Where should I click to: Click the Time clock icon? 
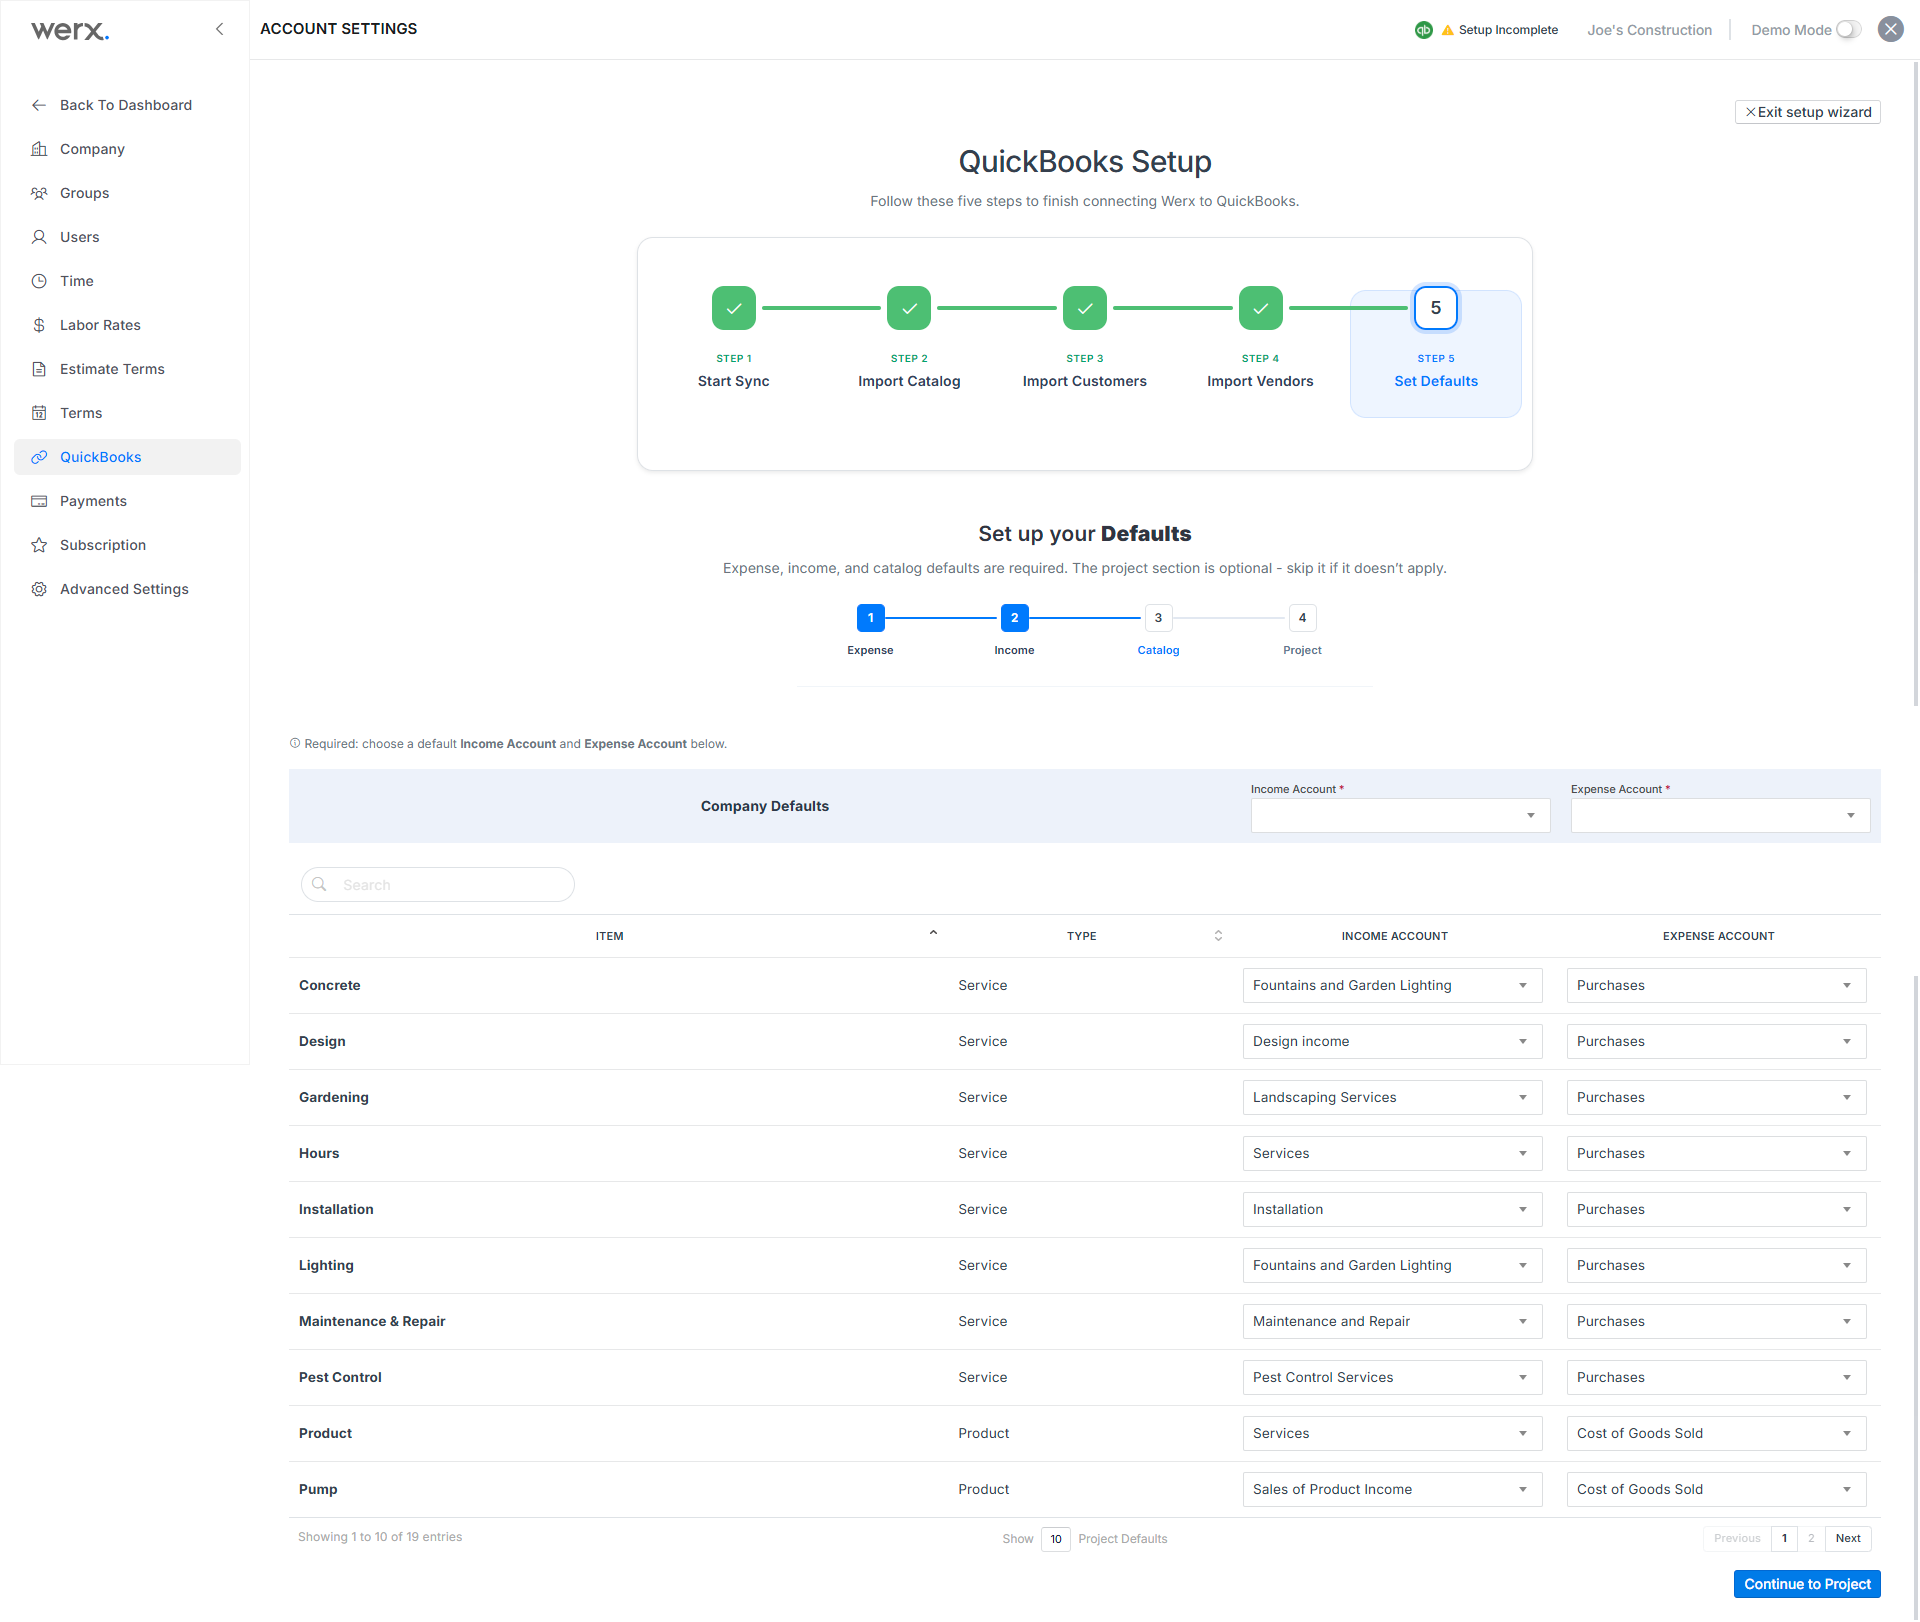pos(39,281)
